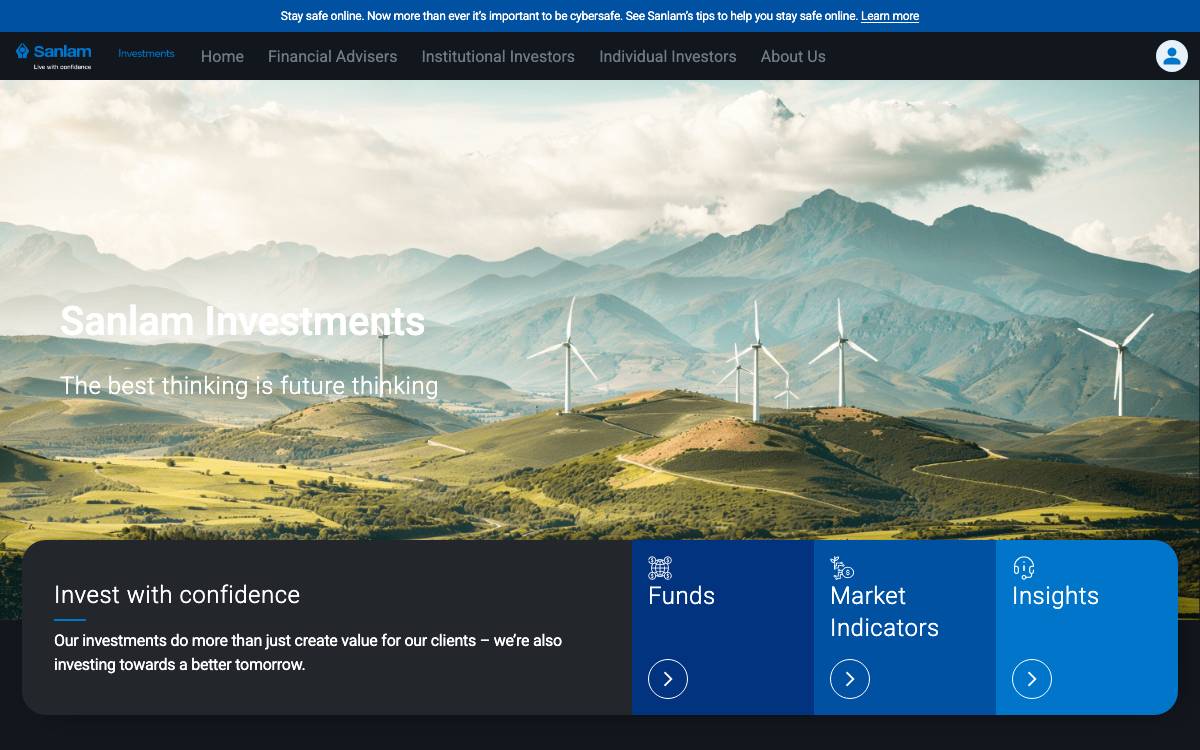Open the Institutional Investors menu

[498, 56]
